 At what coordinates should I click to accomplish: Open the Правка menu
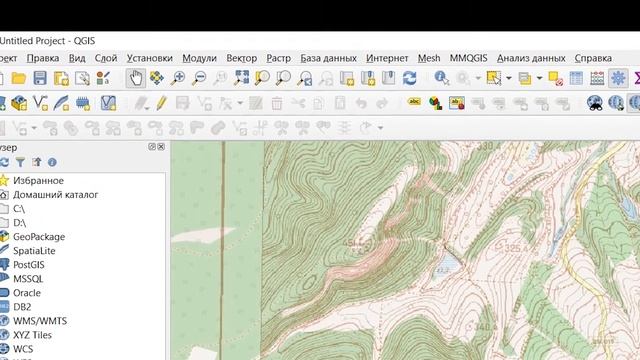pyautogui.click(x=43, y=58)
